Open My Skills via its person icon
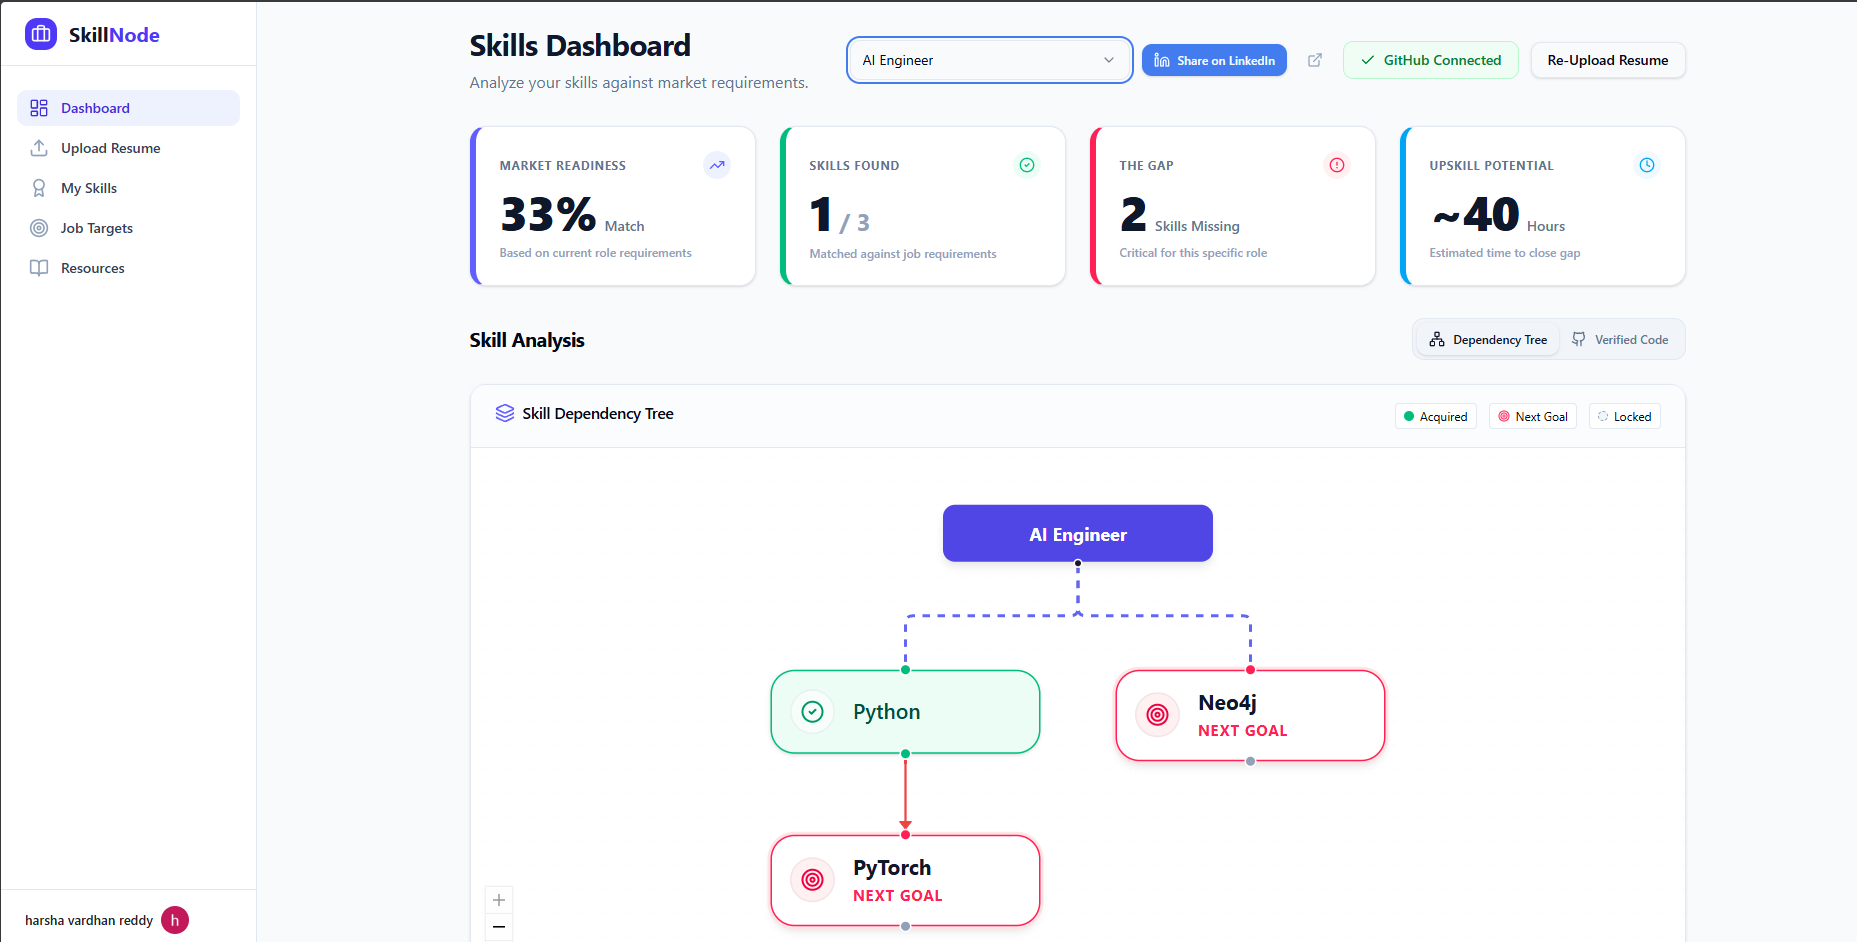The height and width of the screenshot is (942, 1857). tap(38, 187)
